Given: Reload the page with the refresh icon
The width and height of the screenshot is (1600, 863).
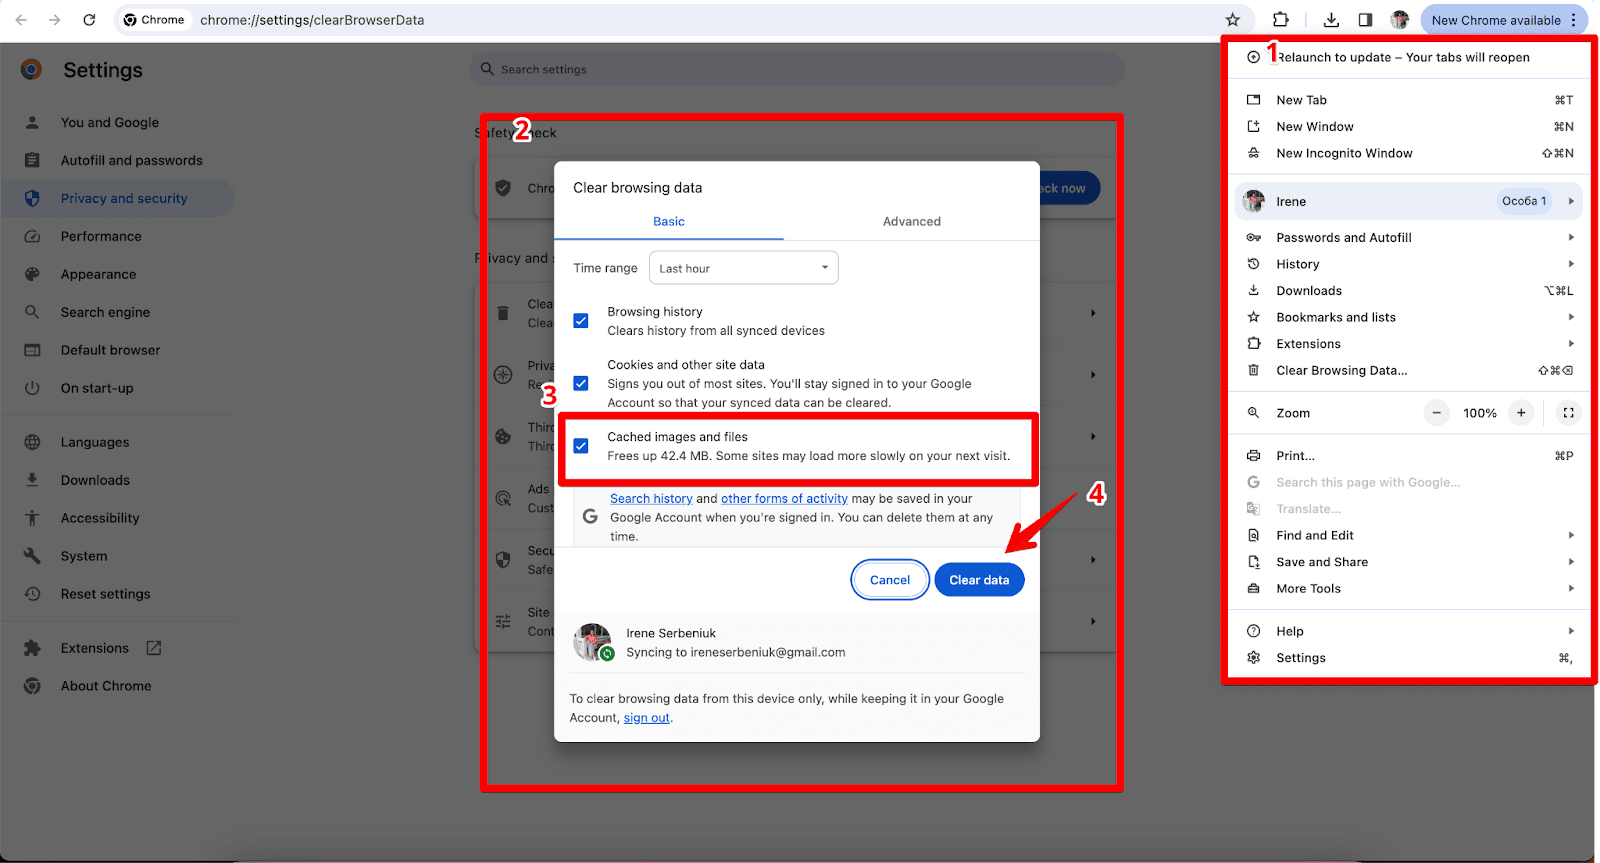Looking at the screenshot, I should (x=89, y=20).
